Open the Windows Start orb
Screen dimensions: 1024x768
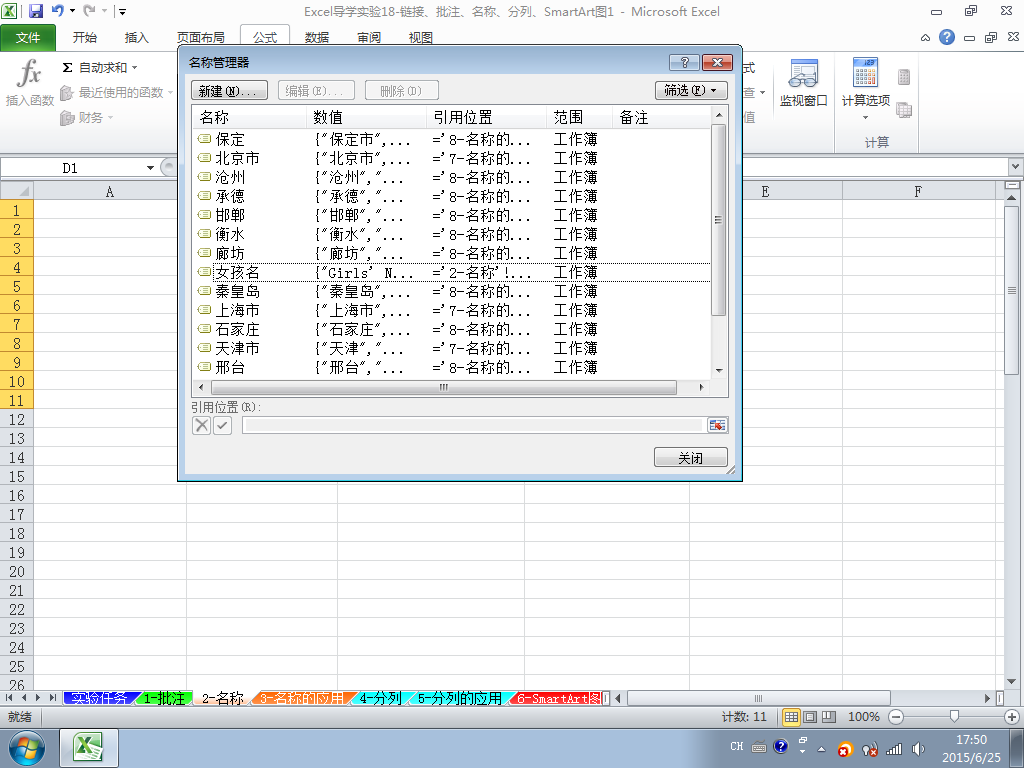(x=27, y=748)
